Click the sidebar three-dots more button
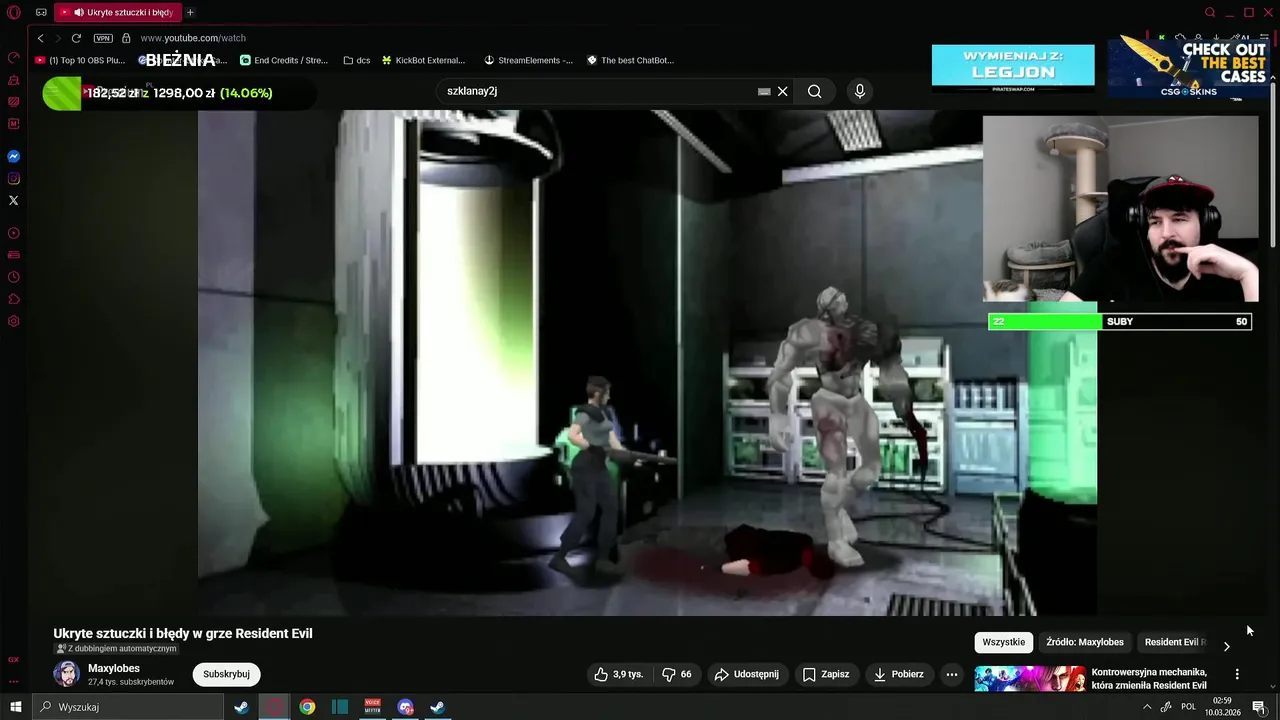 coord(14,681)
